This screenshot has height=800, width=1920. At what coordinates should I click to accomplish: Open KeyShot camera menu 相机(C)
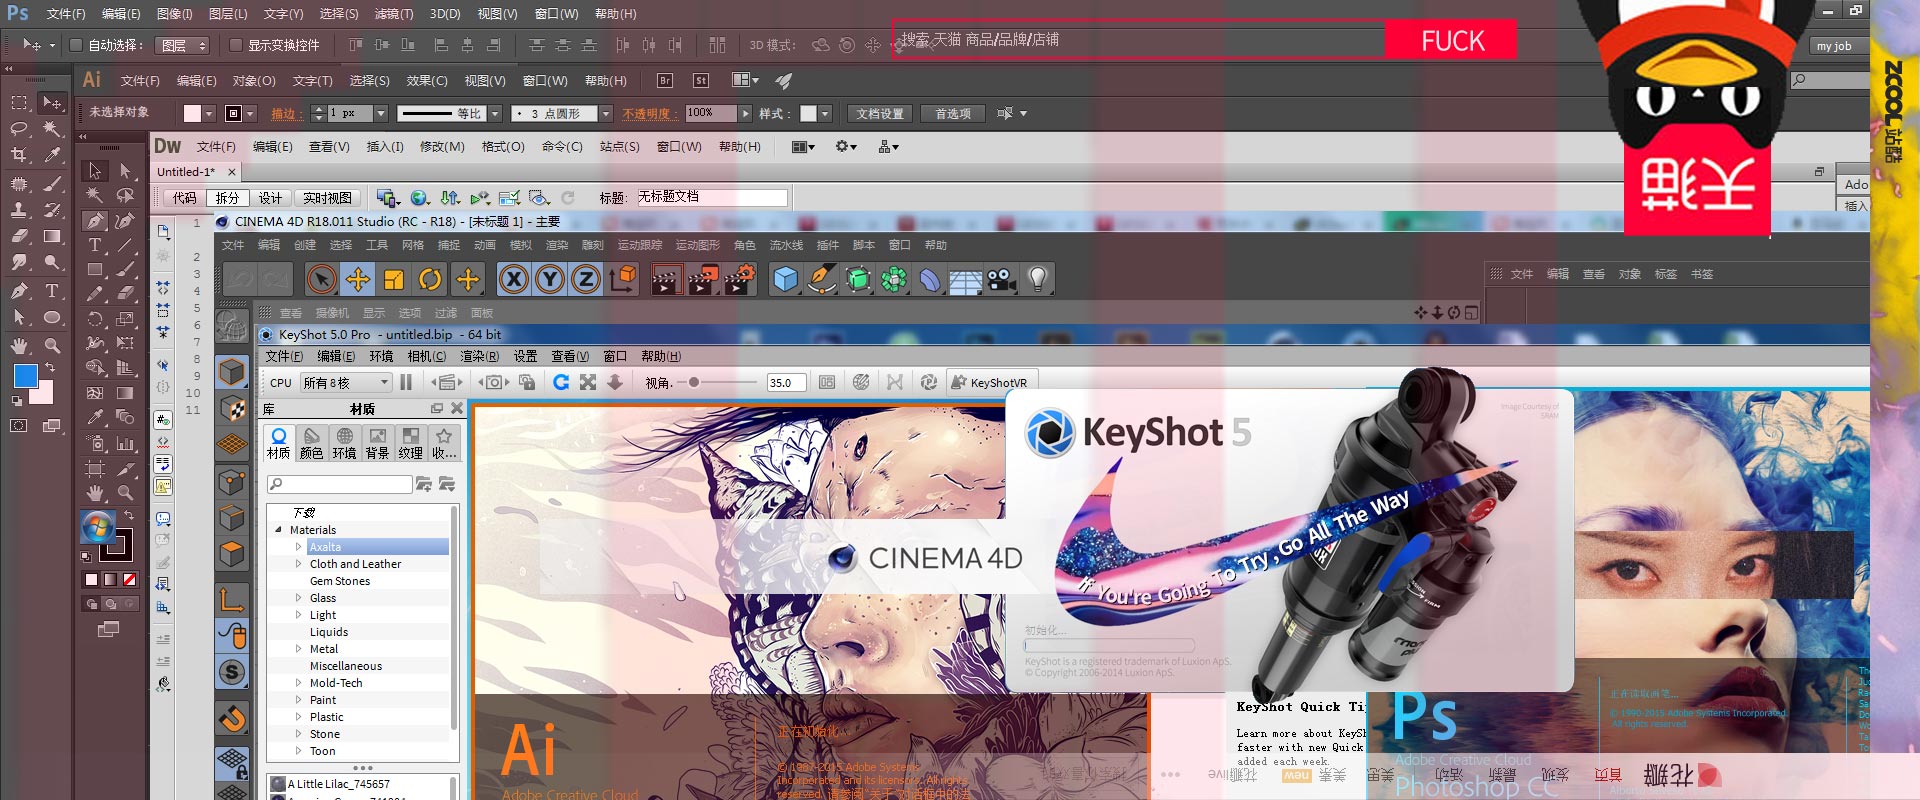coord(427,356)
